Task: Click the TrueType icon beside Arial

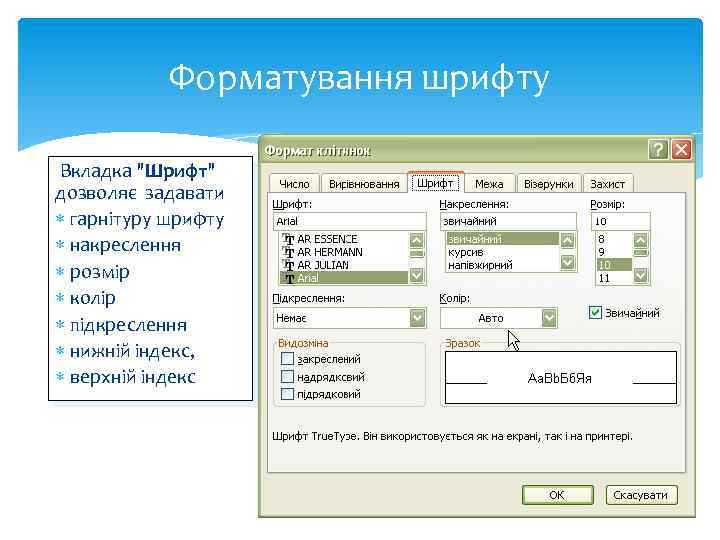Action: pyautogui.click(x=288, y=278)
